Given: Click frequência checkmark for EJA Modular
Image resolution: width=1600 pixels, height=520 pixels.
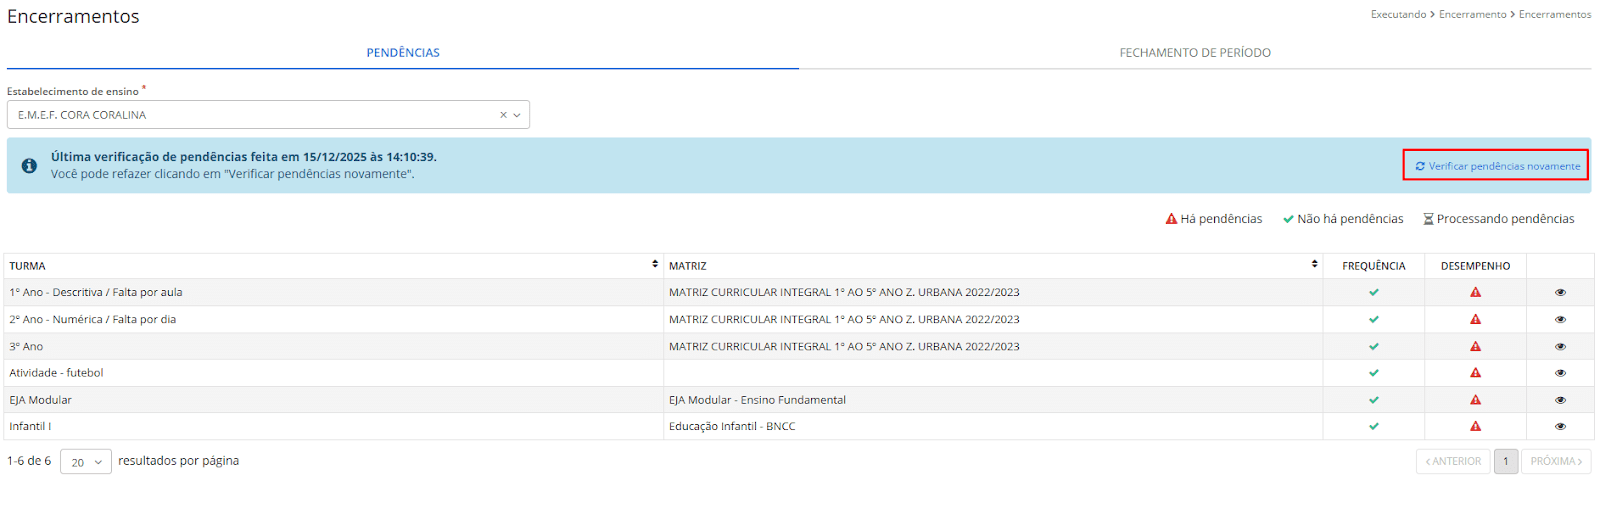Looking at the screenshot, I should coord(1373,400).
